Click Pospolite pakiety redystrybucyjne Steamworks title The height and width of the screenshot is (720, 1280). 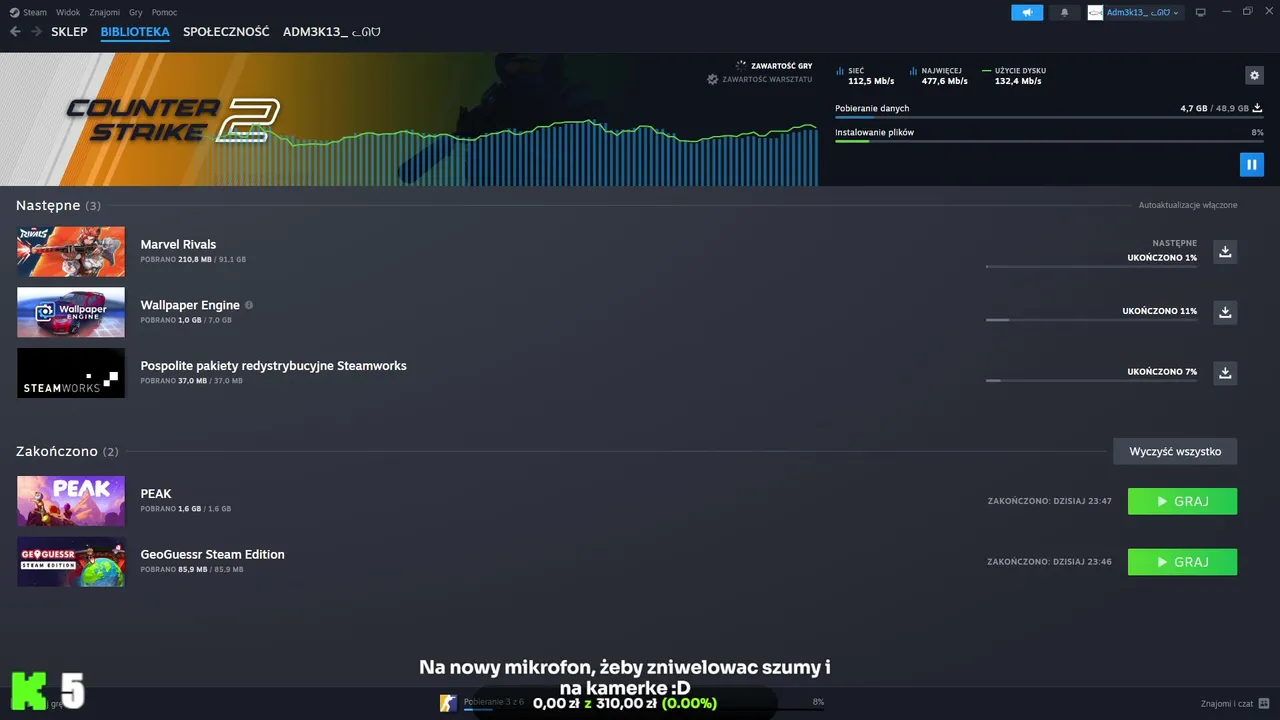click(x=273, y=366)
